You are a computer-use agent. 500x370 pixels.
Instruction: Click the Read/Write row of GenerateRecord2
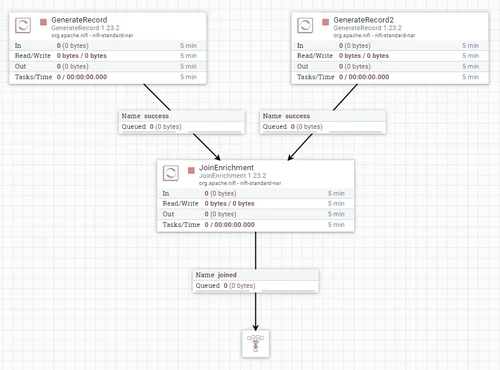tap(390, 56)
